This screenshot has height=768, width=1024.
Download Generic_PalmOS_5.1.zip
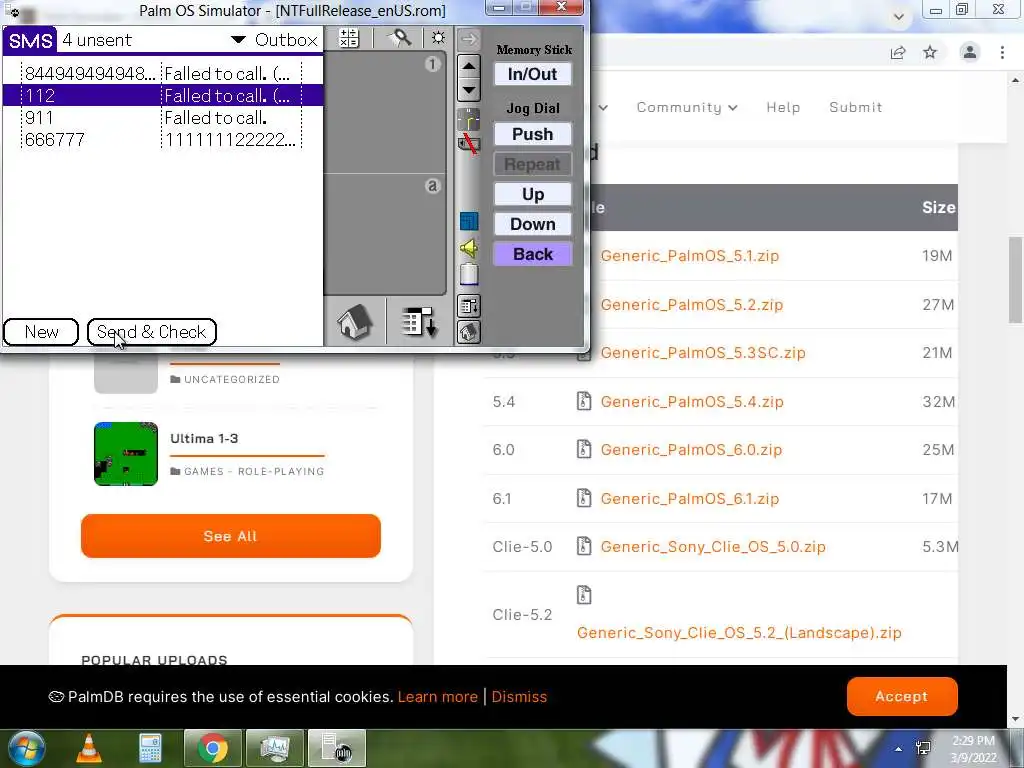(x=690, y=255)
